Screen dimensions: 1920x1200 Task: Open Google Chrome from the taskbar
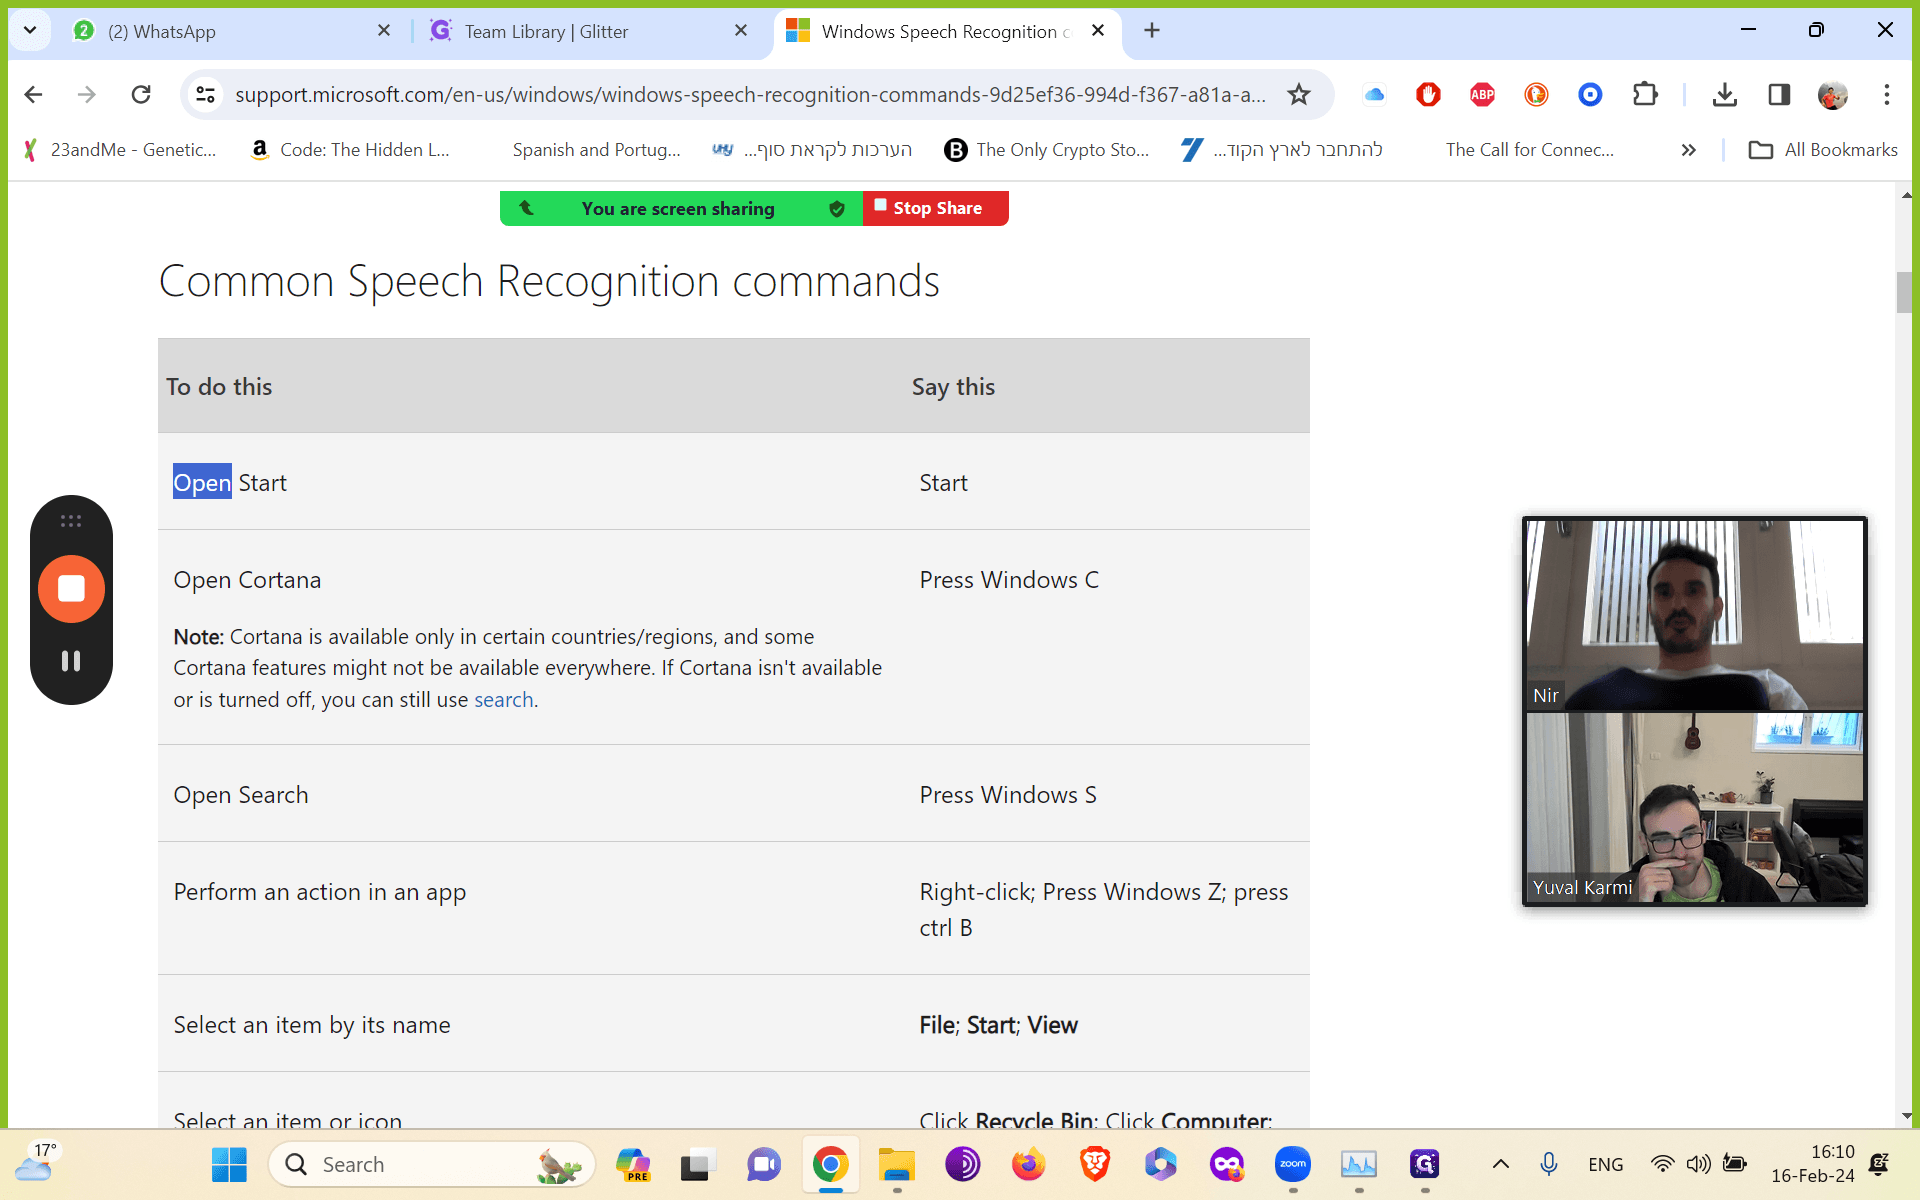coord(830,1164)
